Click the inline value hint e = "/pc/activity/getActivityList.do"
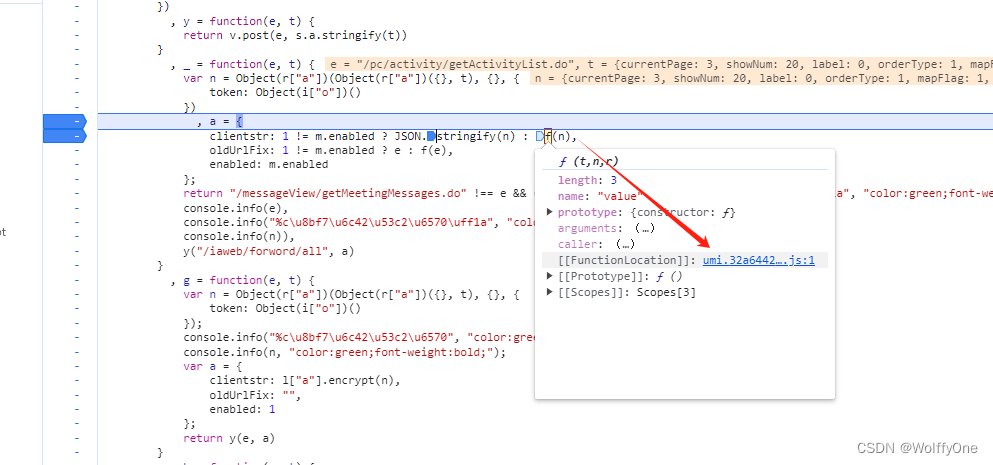The height and width of the screenshot is (465, 993). point(454,64)
